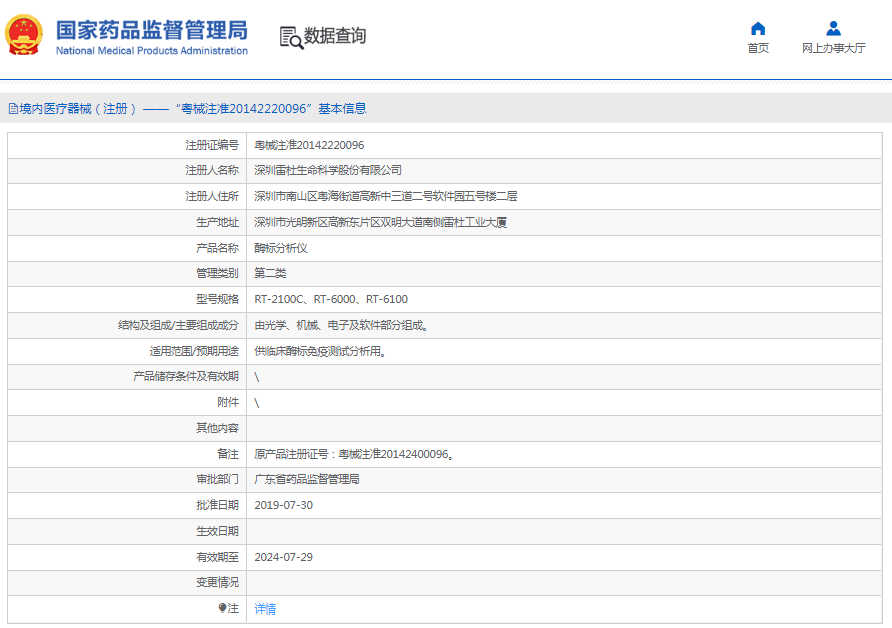Select the registrant address starting 深圳市南山区
This screenshot has width=892, height=628.
(386, 196)
